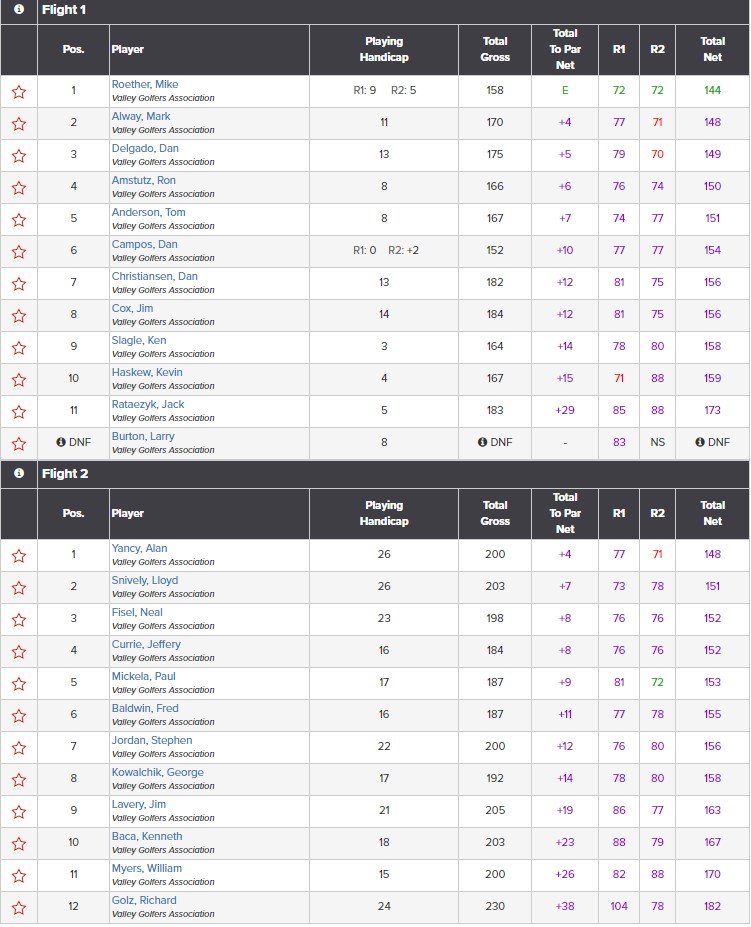Favorite Mike Roether with the star icon

tap(19, 92)
